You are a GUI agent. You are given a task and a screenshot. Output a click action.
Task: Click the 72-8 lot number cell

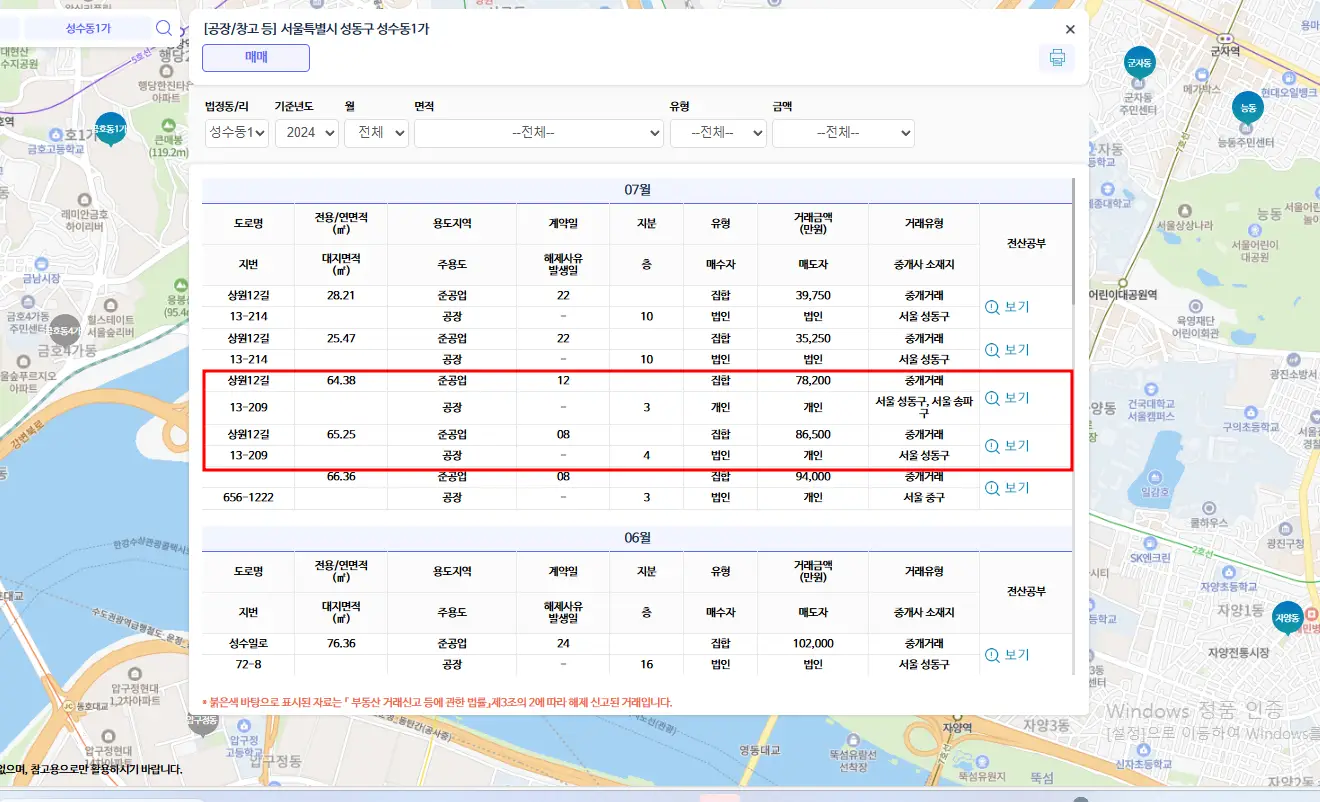click(x=248, y=664)
